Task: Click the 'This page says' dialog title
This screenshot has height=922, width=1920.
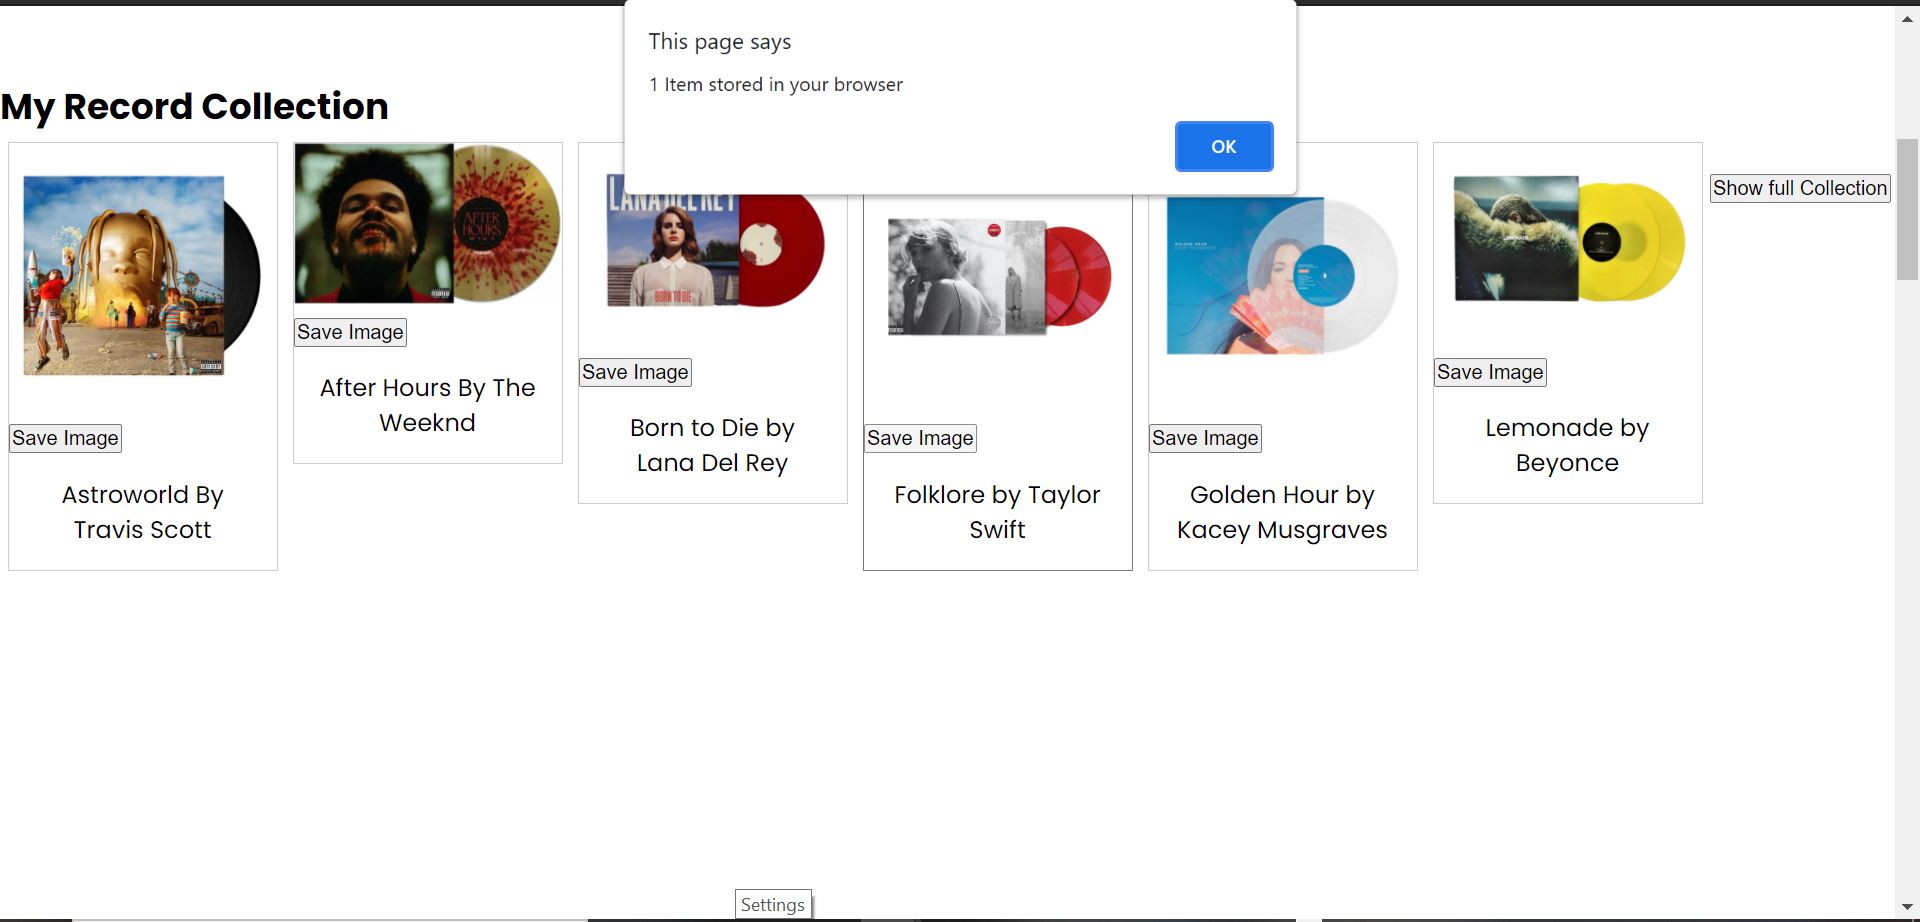Action: coord(720,42)
